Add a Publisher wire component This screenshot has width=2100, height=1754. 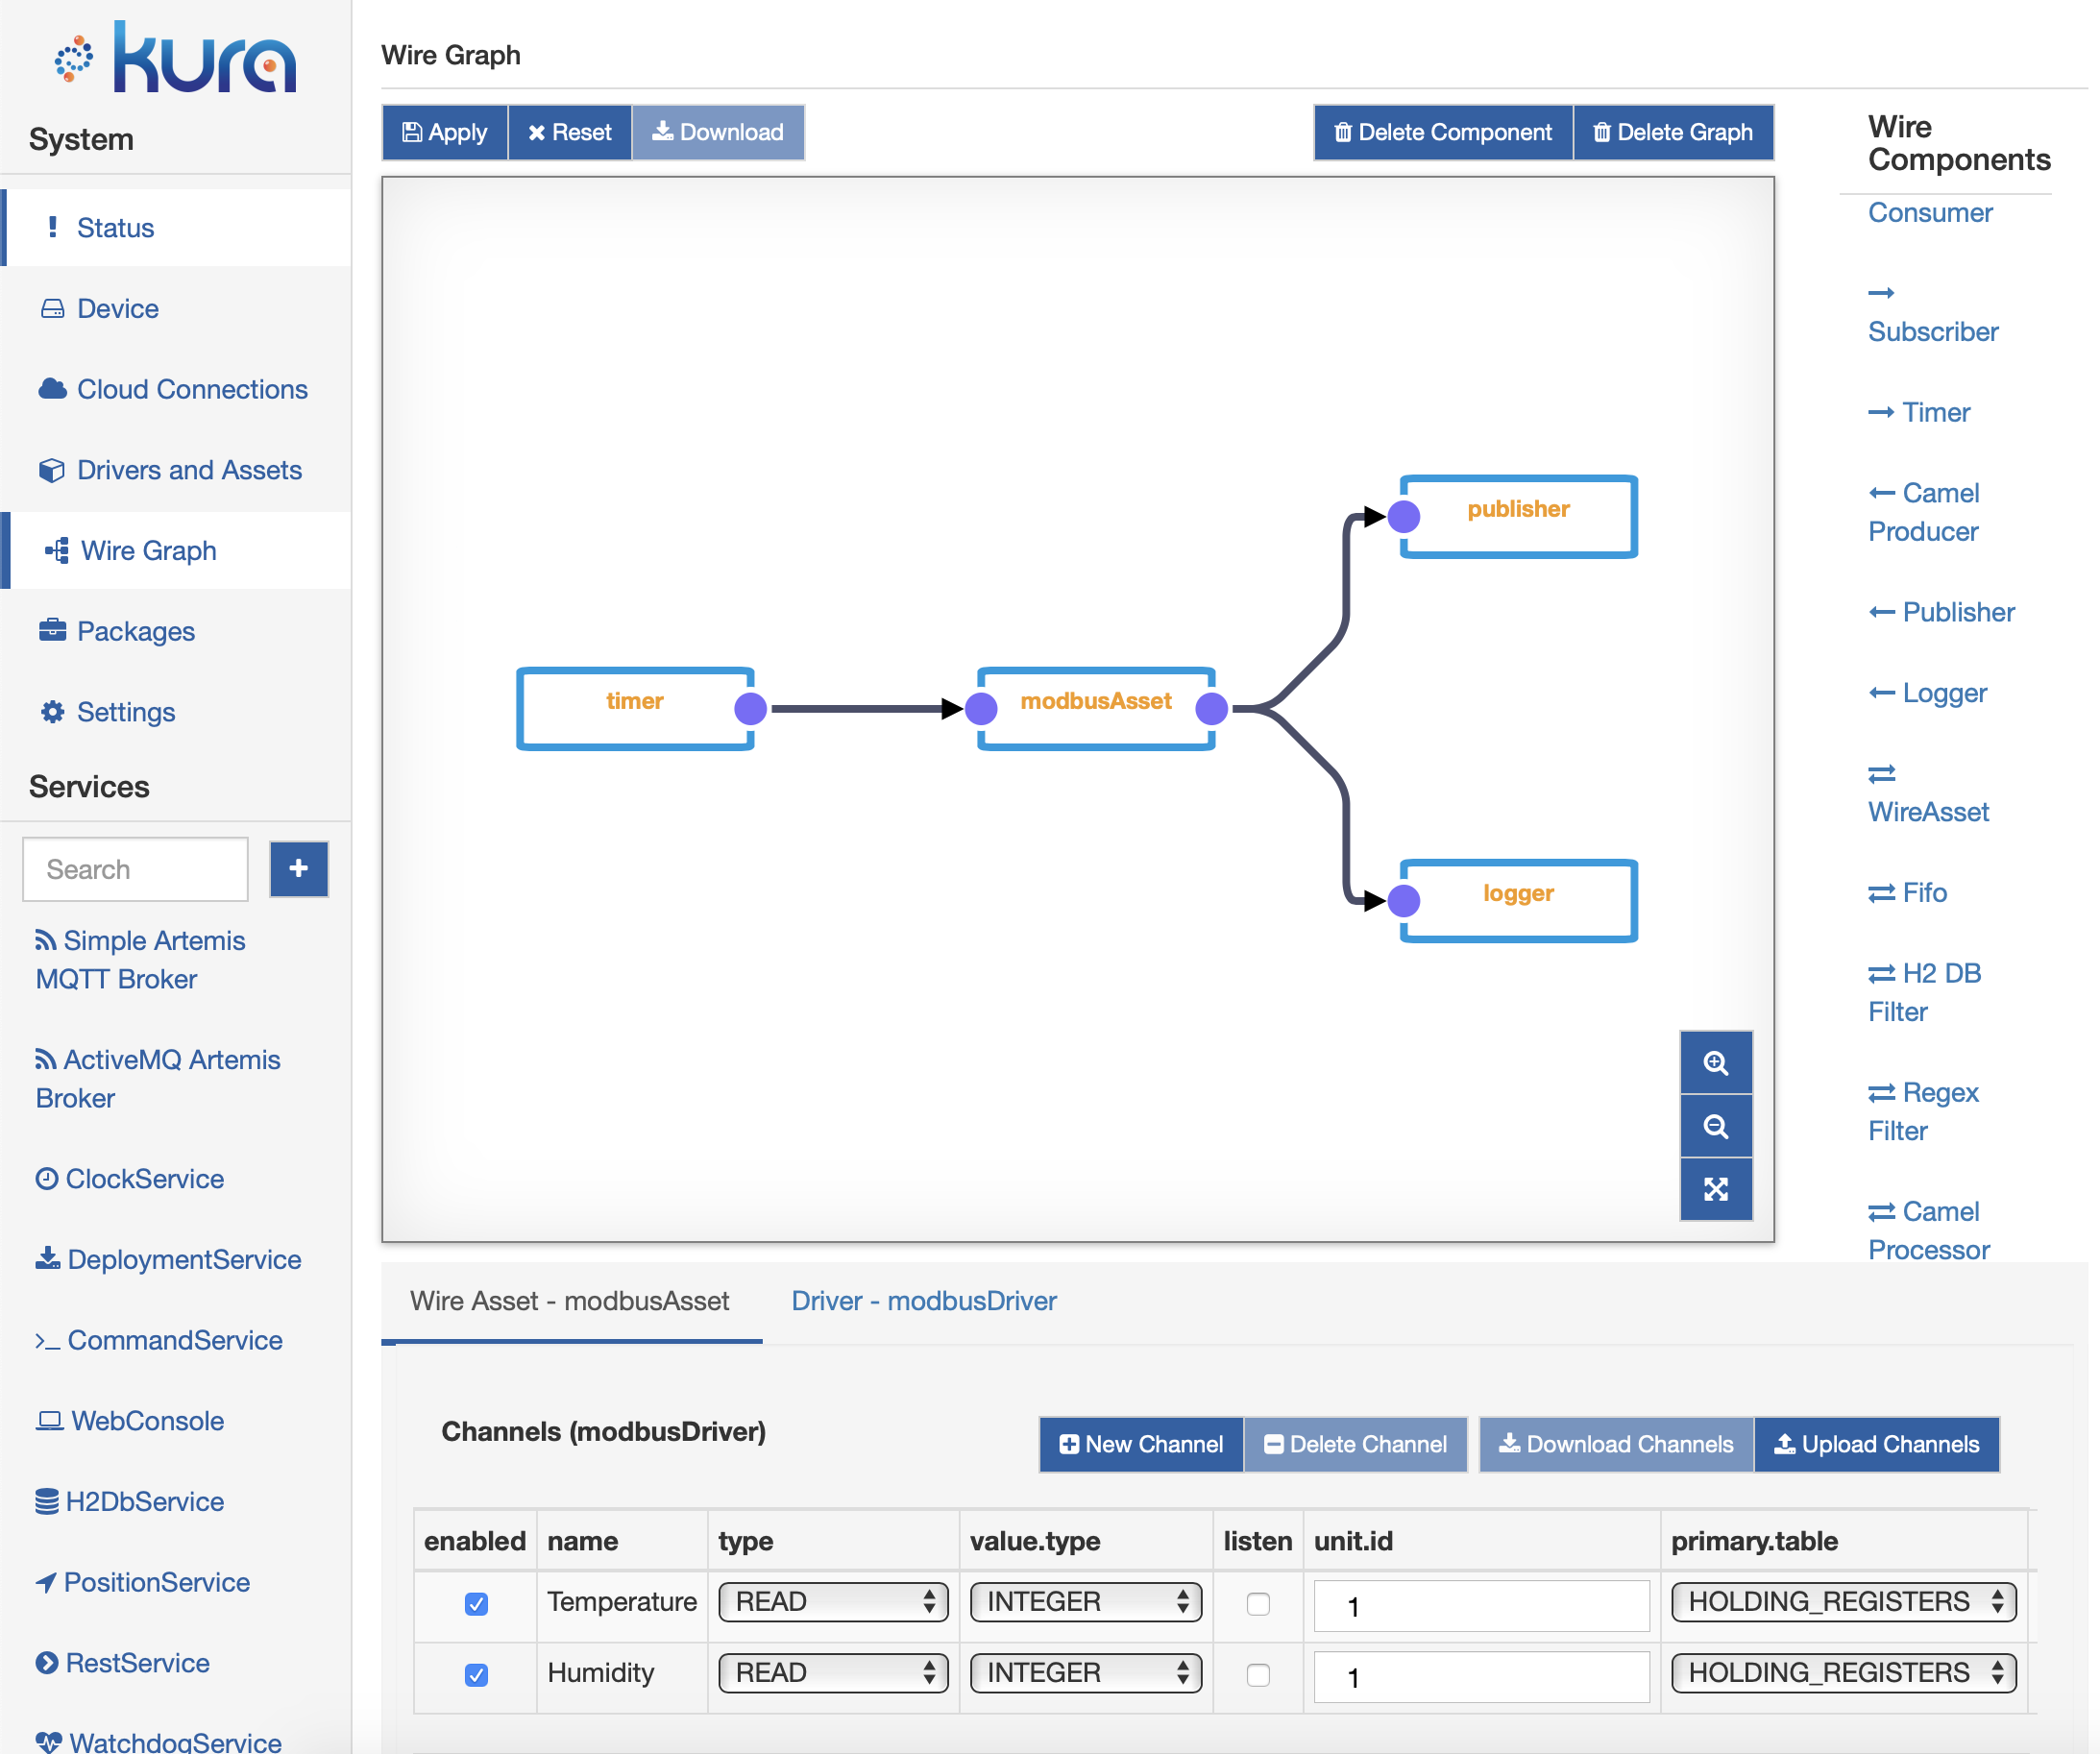coord(1941,612)
